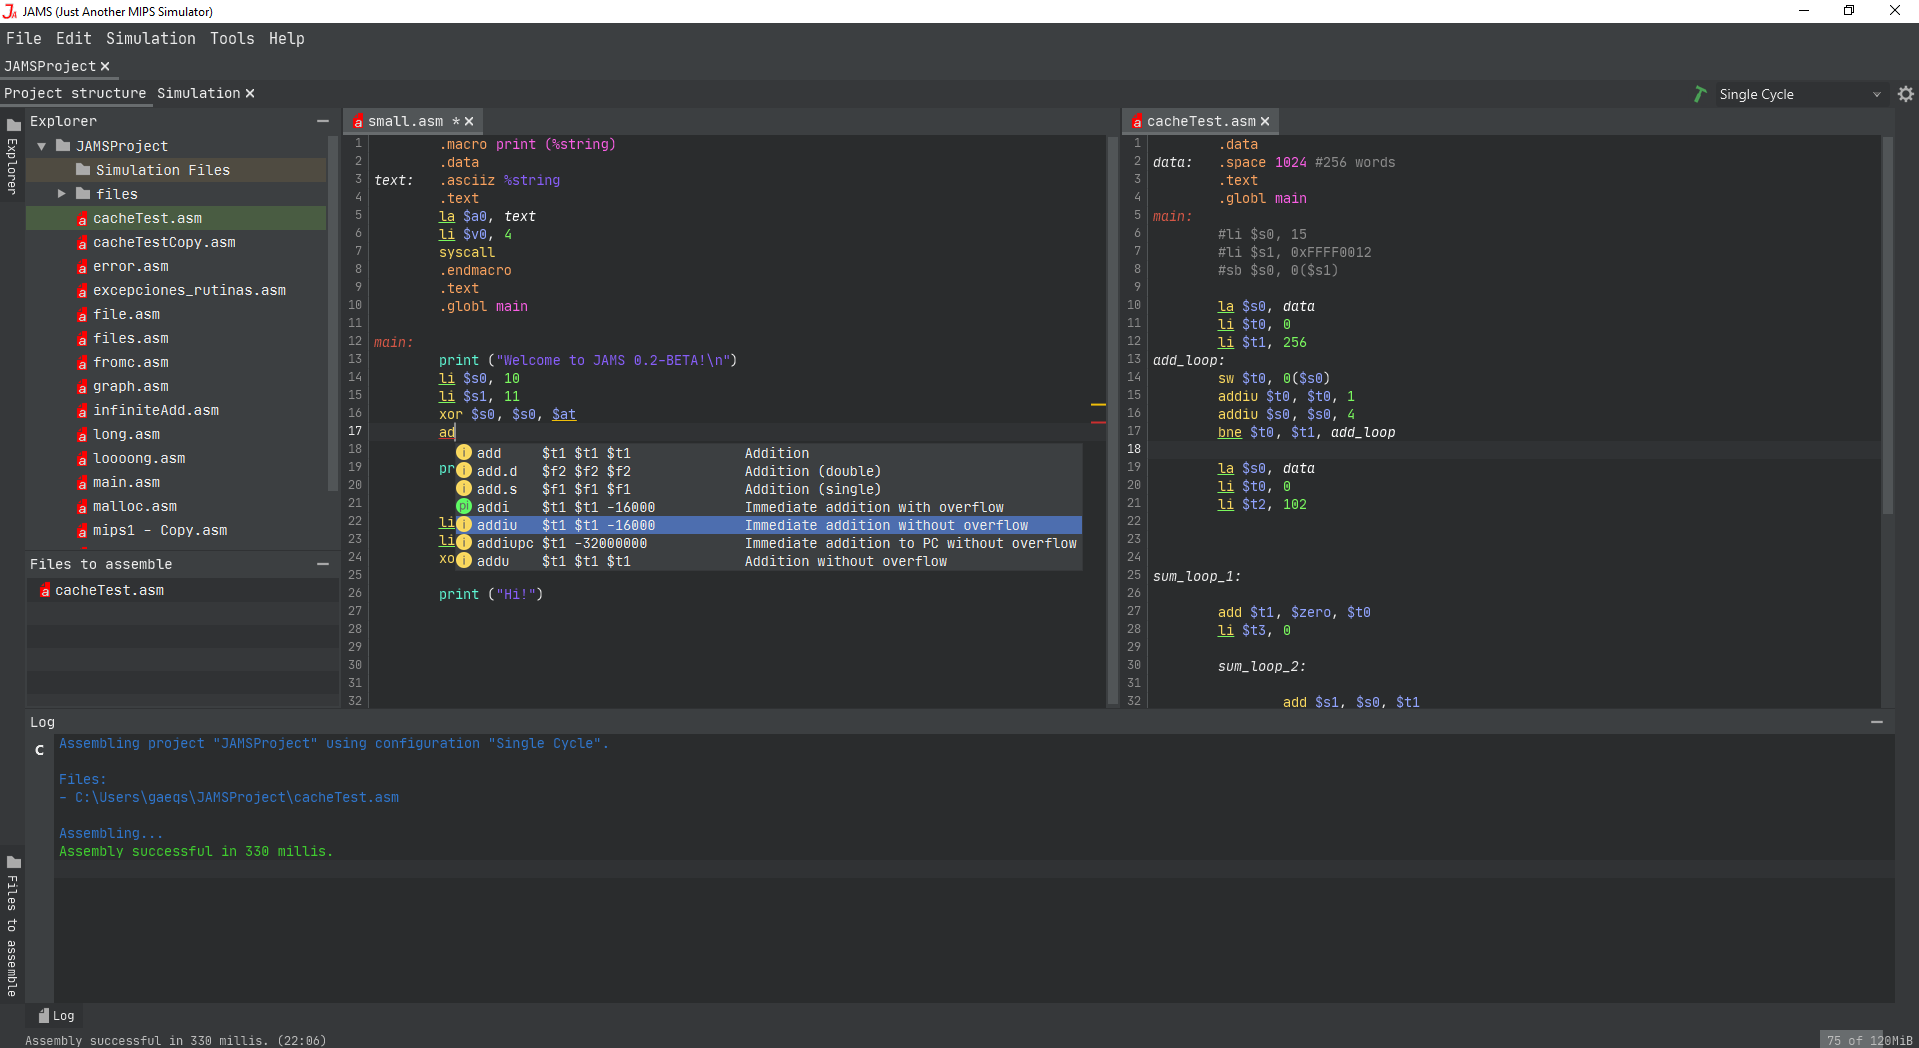Open the Simulation menu
Screen dimensions: 1919x1048
151,38
